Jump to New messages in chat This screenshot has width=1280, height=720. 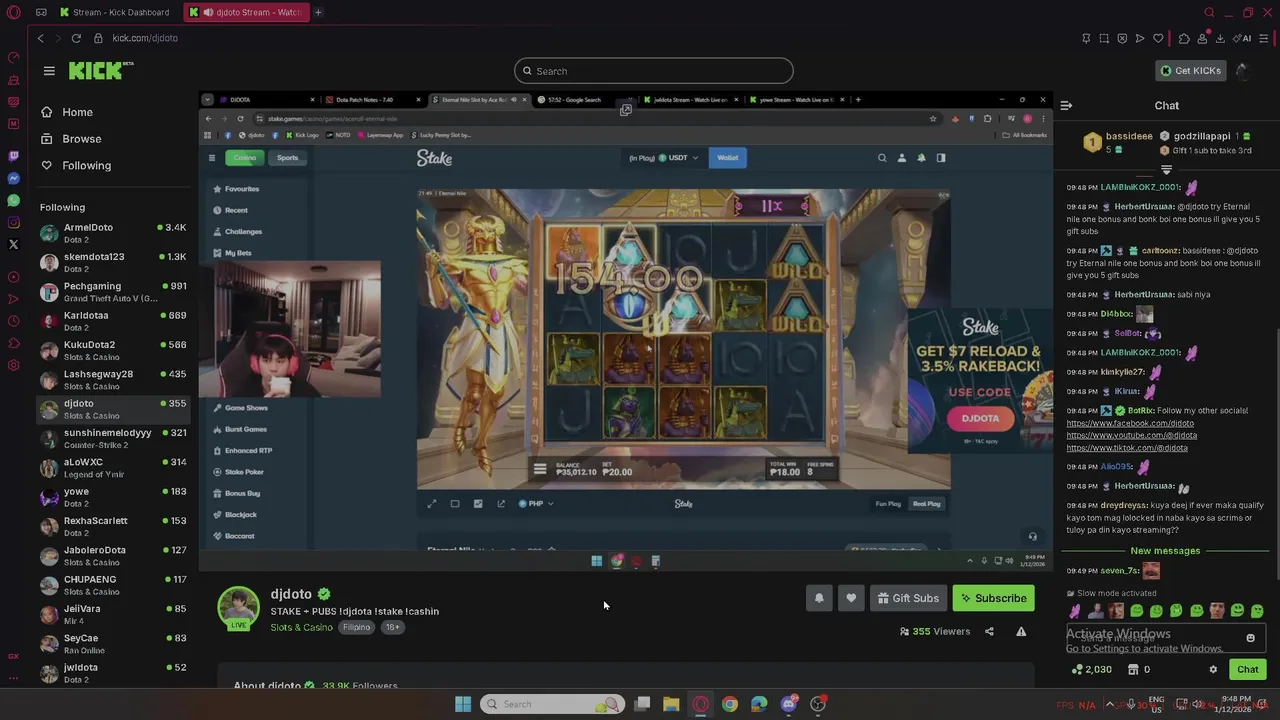tap(1165, 551)
